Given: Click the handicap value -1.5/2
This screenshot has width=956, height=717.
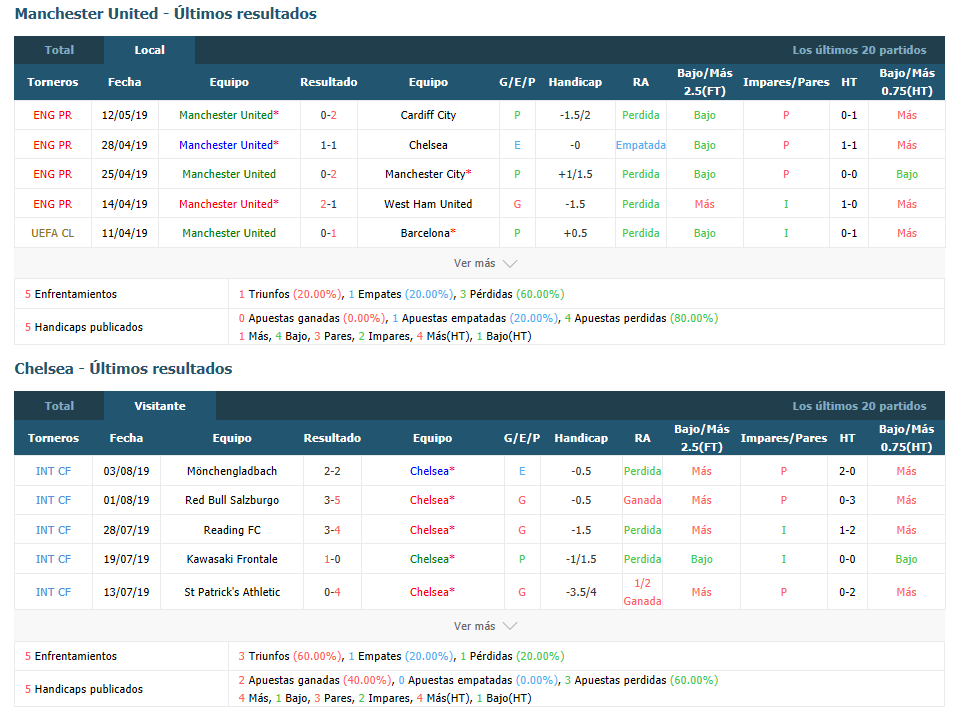Looking at the screenshot, I should [x=575, y=115].
